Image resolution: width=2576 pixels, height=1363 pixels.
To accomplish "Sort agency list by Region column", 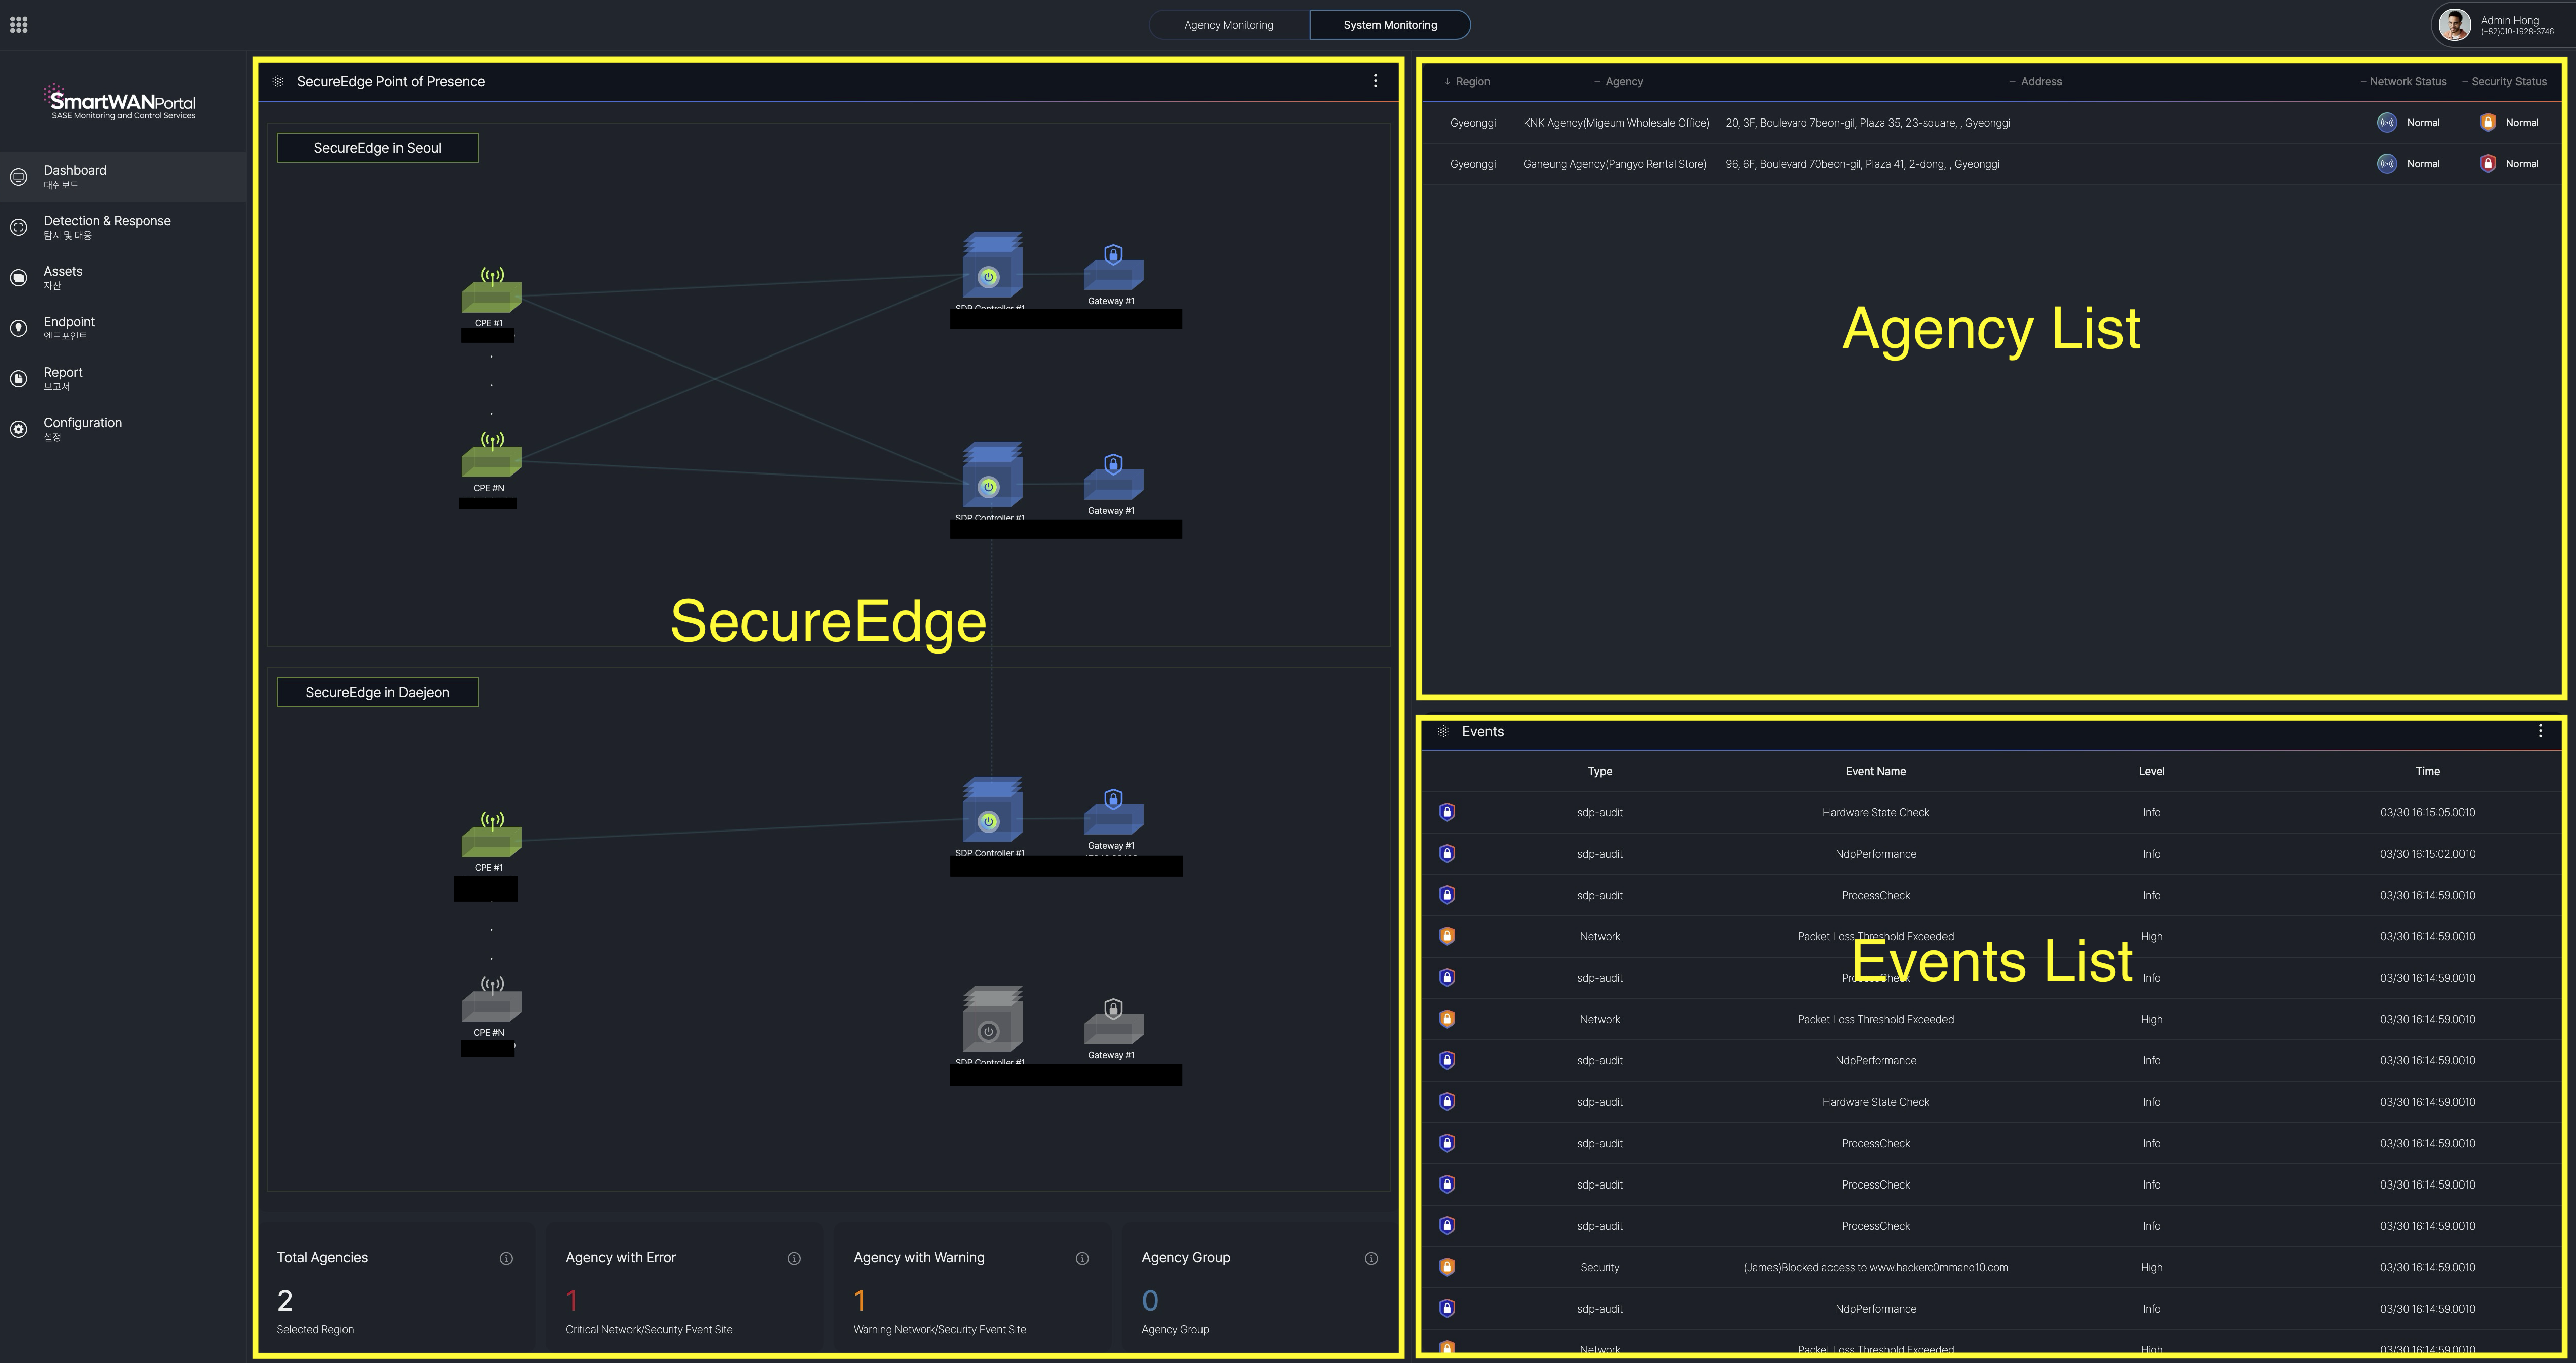I will pyautogui.click(x=1471, y=82).
